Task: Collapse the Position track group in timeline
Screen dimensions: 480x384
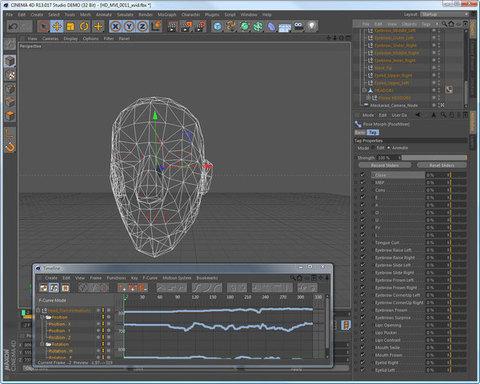Action: (x=42, y=317)
